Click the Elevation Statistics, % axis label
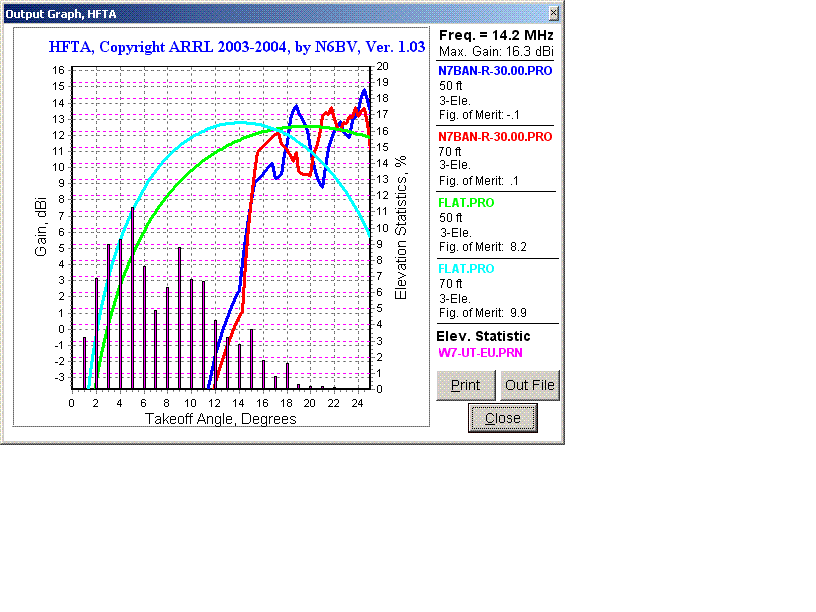The image size is (816, 612). click(x=401, y=226)
